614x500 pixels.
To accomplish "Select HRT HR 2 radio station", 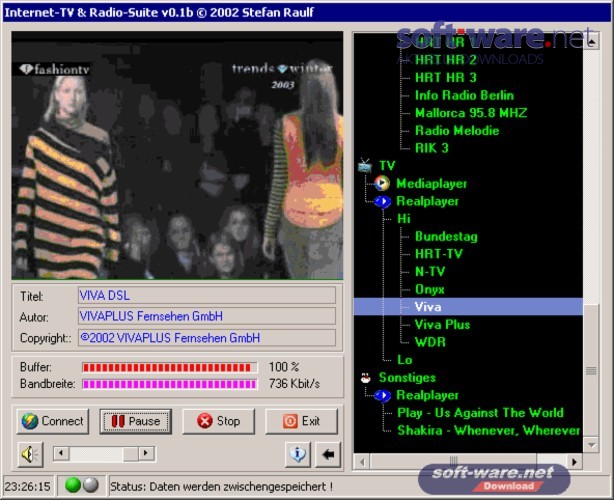I will (x=446, y=60).
